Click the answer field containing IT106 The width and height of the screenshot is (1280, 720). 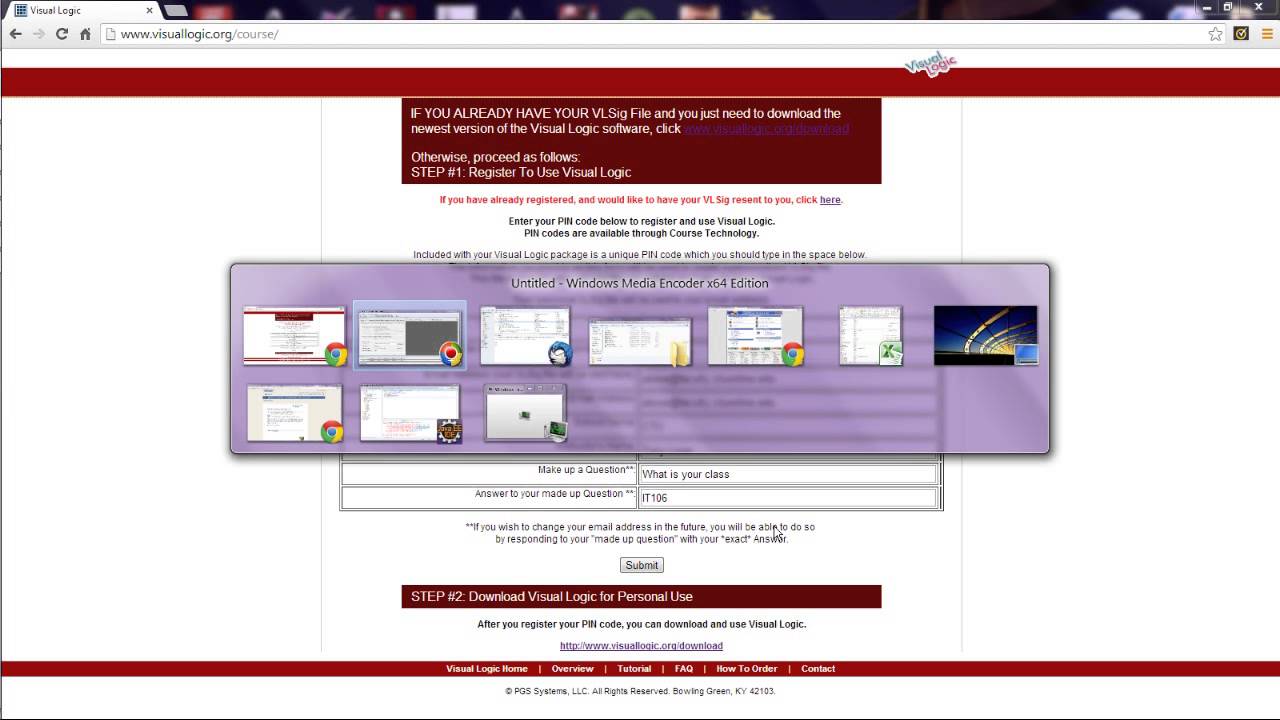[788, 498]
